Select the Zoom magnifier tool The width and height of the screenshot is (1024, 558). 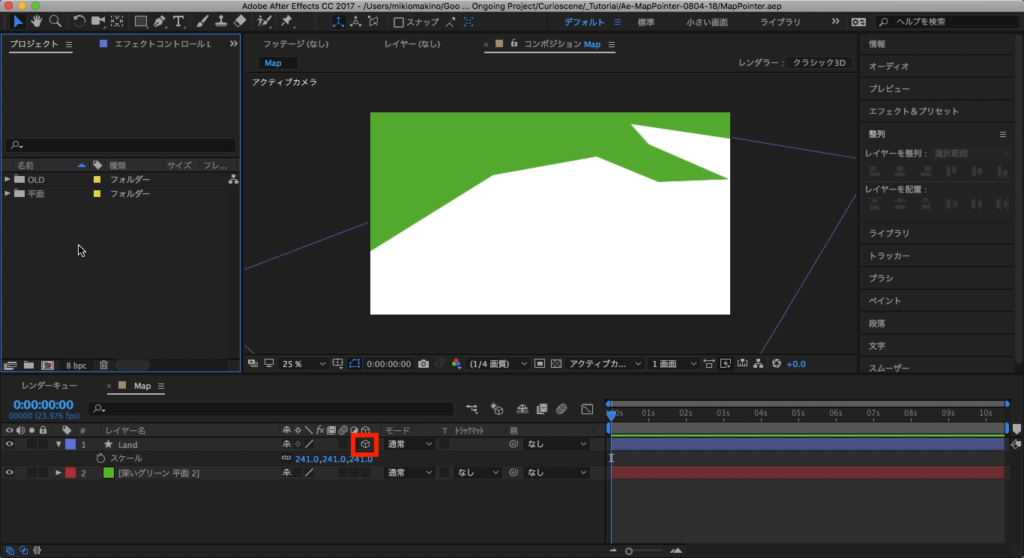[x=55, y=21]
